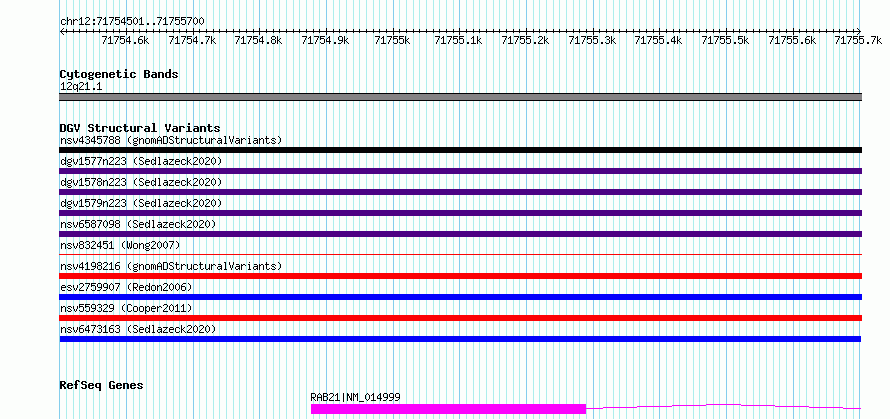The width and height of the screenshot is (890, 419).
Task: Click the purple dgv1577n223 variant bar
Action: [460, 171]
